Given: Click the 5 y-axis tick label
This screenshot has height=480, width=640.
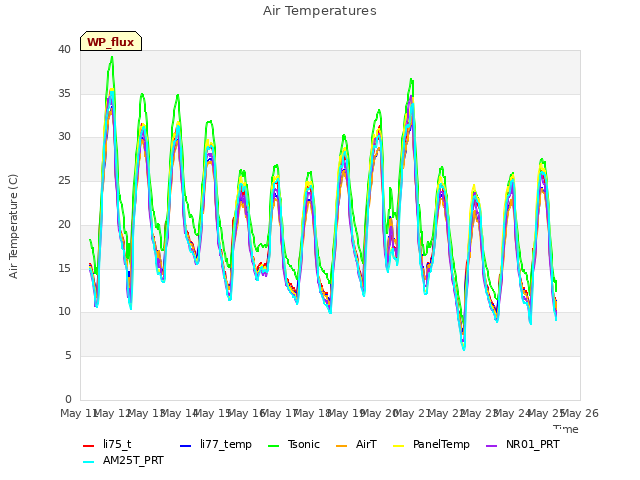Looking at the screenshot, I should (68, 356).
